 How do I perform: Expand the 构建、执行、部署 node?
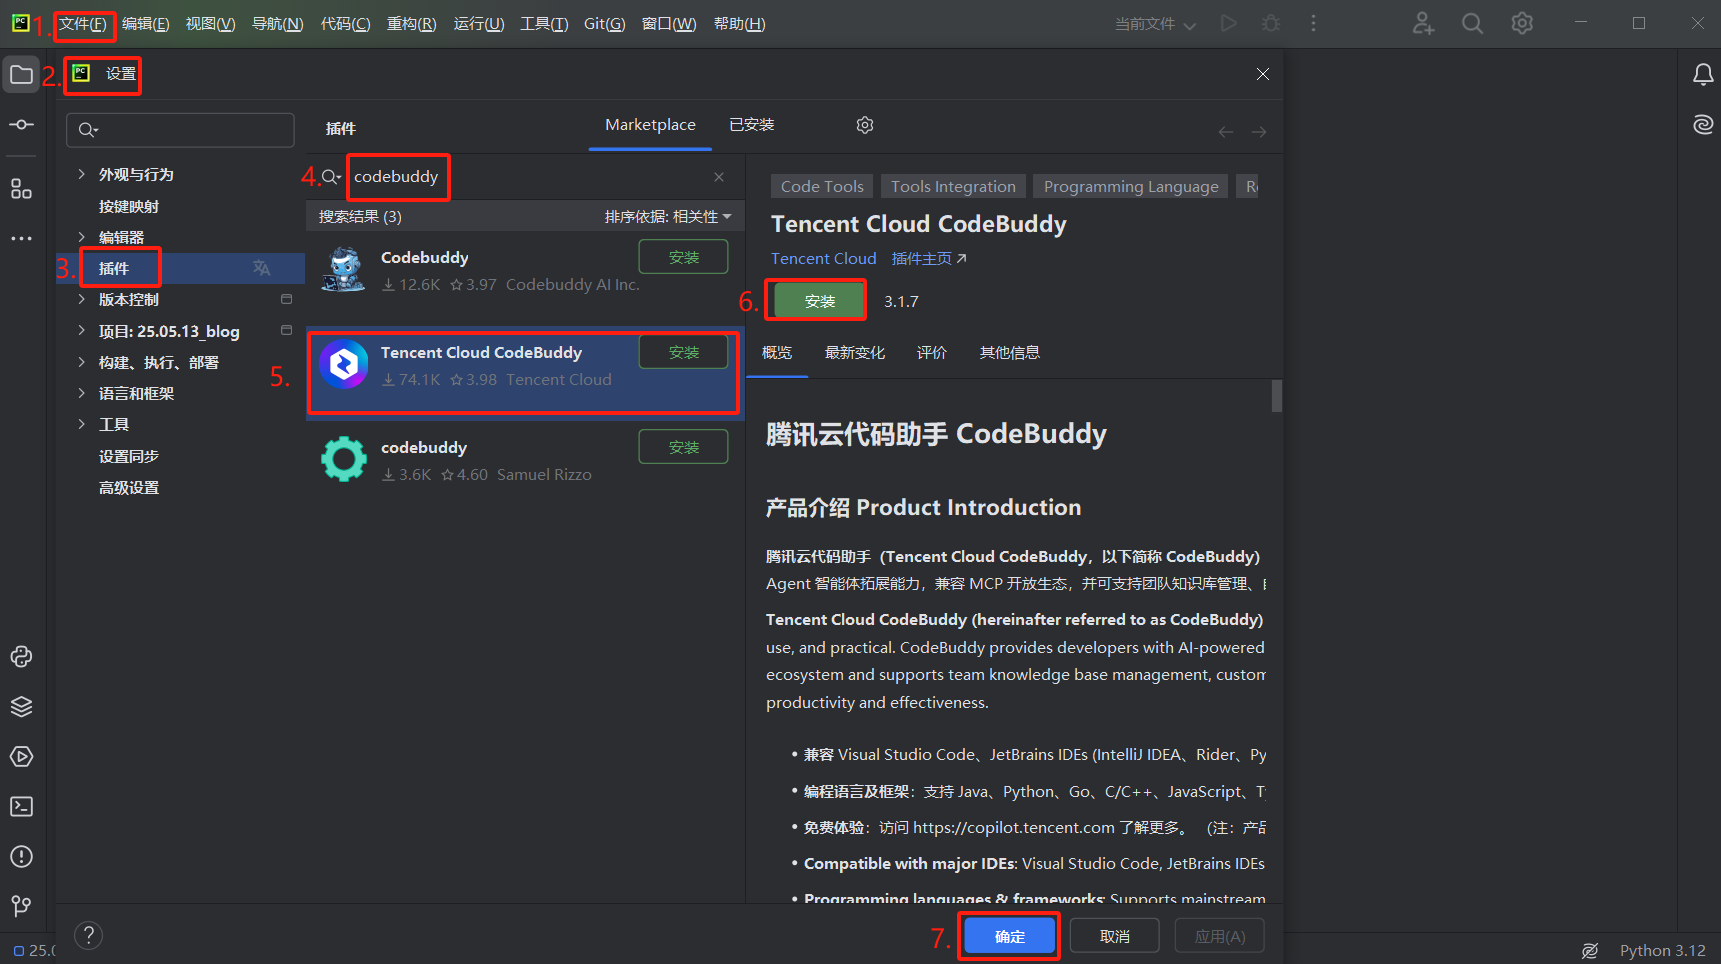pos(81,362)
